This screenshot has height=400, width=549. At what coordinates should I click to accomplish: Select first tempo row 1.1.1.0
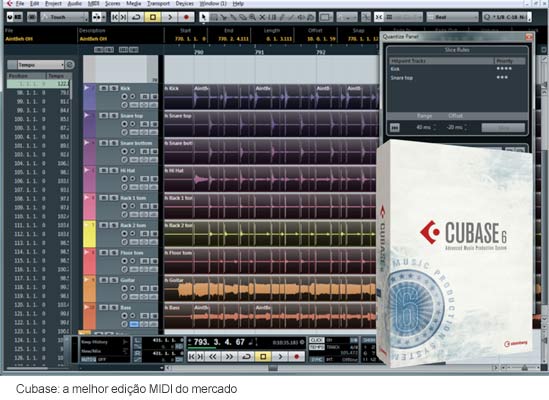pyautogui.click(x=39, y=84)
